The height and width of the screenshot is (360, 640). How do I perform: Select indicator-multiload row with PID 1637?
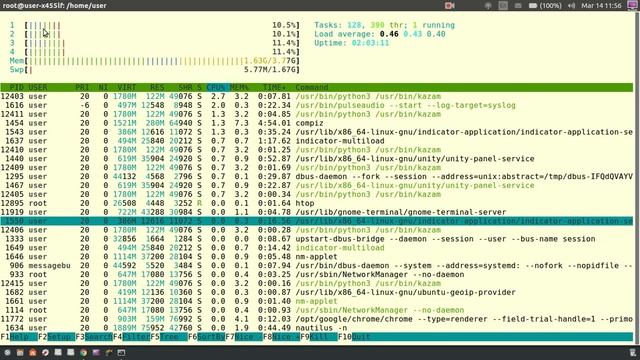(317, 141)
